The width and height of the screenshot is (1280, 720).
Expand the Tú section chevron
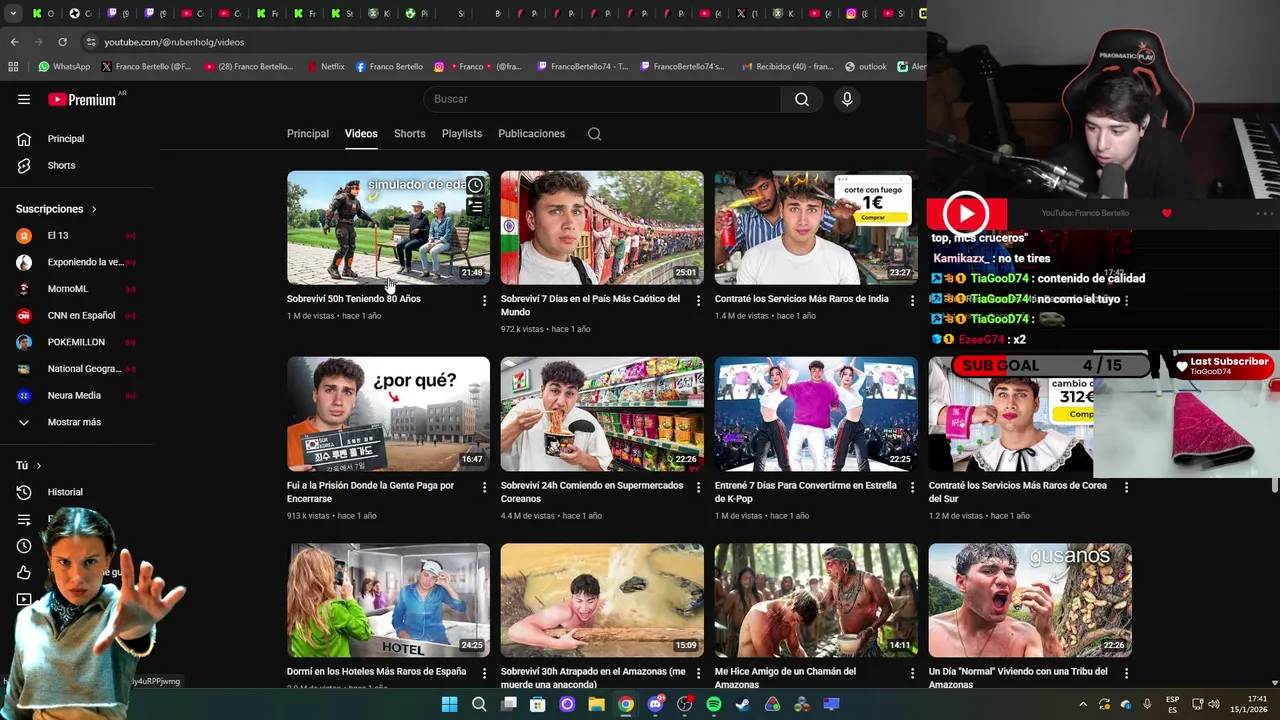point(39,466)
